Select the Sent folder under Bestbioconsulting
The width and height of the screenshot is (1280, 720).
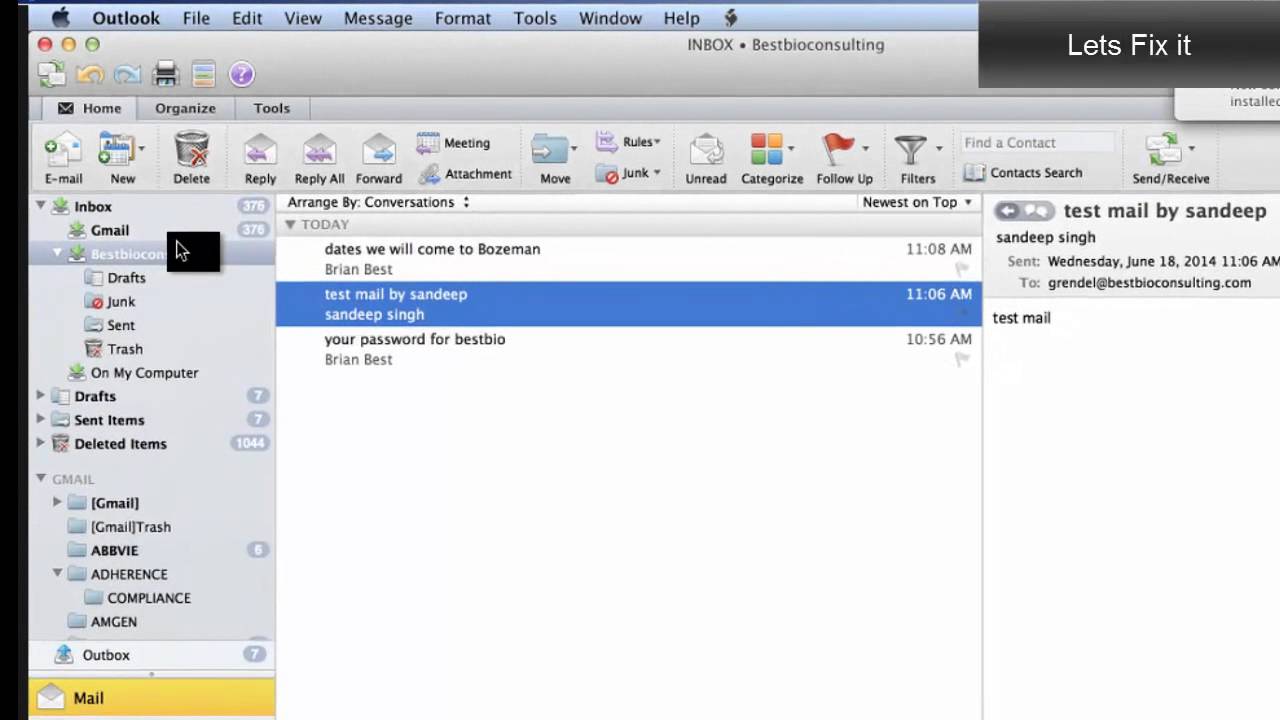(x=121, y=325)
